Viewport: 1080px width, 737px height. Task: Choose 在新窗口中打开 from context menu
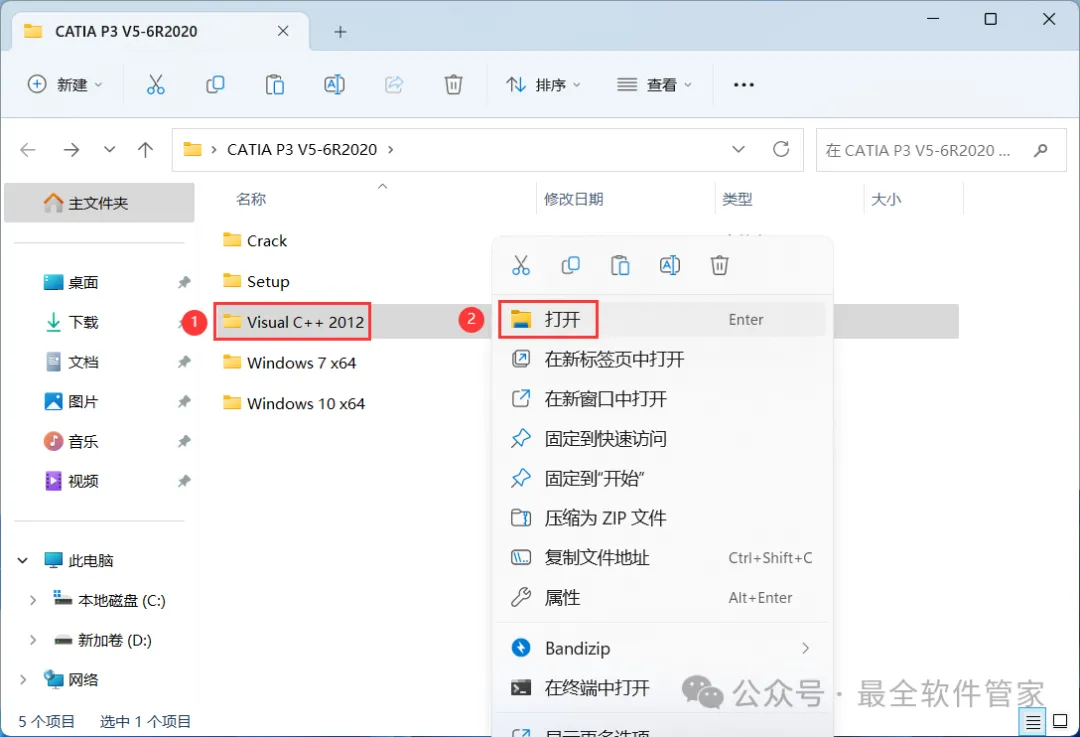[661, 399]
